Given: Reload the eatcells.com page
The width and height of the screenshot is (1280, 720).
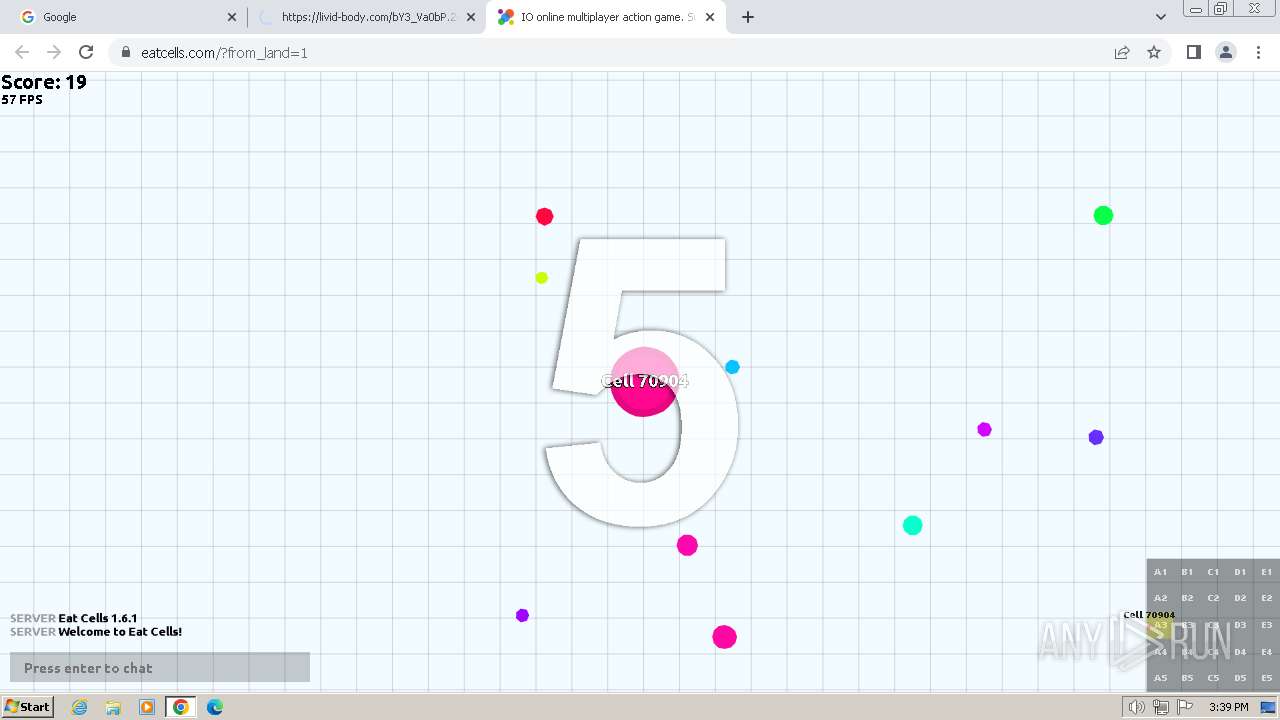Looking at the screenshot, I should click(86, 52).
